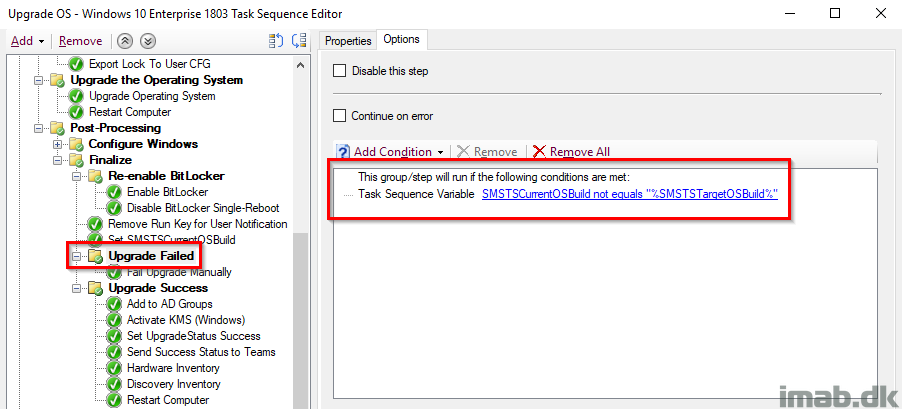Screen dimensions: 902x409
Task: Select the Add to AD Groups step
Action: (170, 304)
